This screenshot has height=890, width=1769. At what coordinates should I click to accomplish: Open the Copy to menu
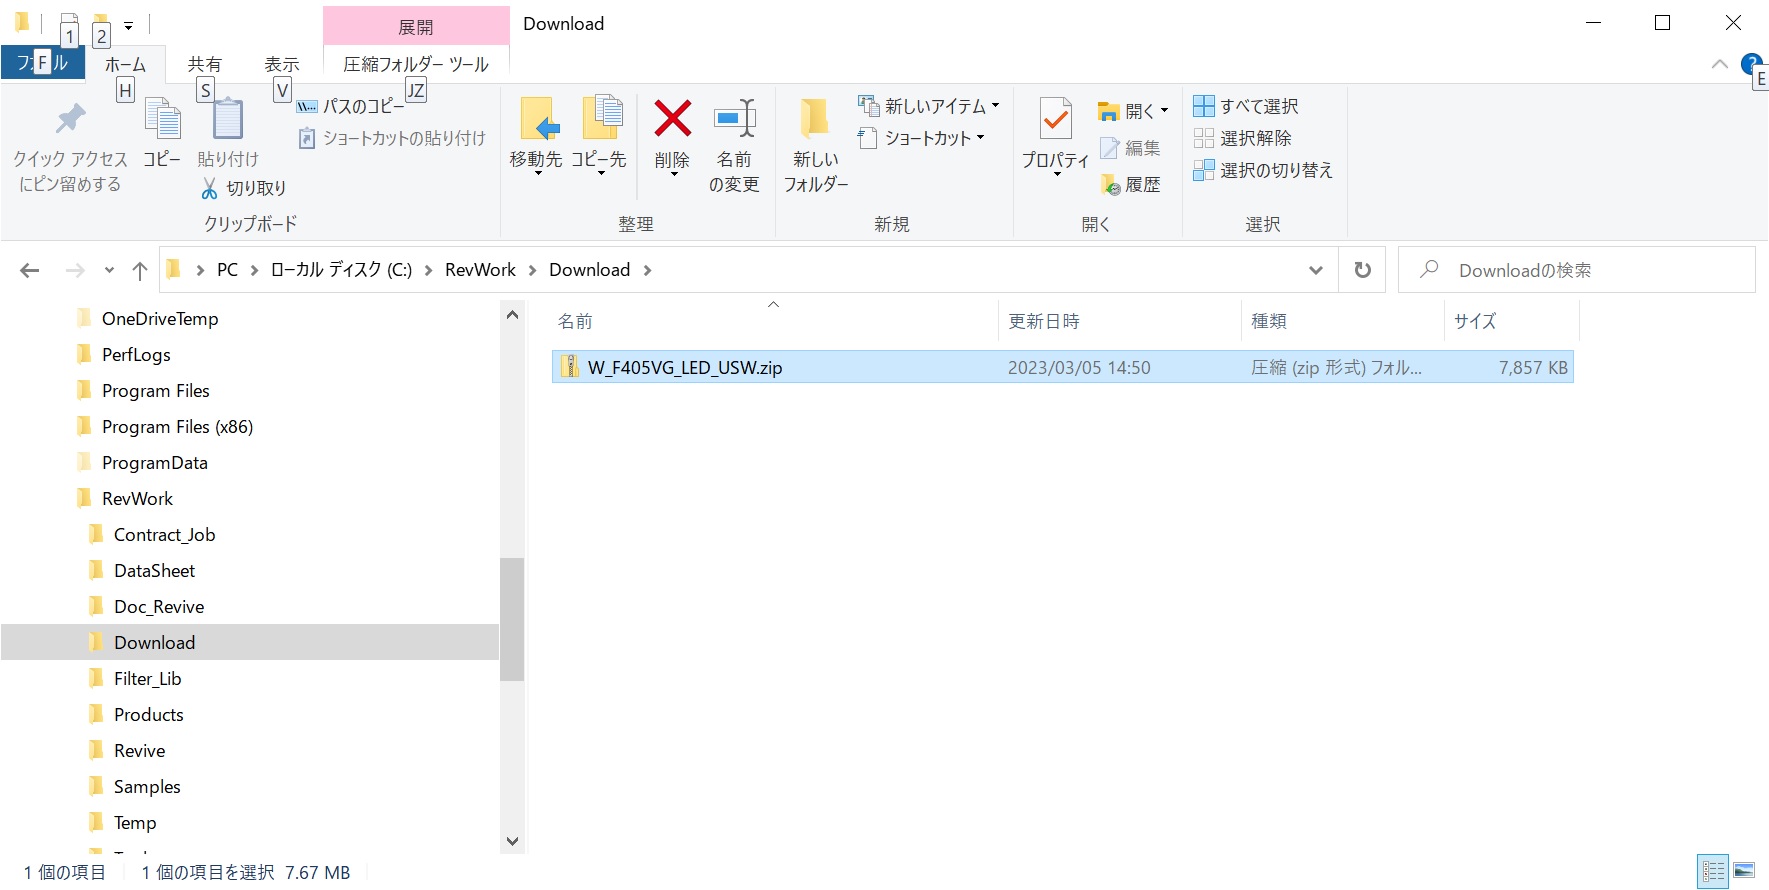point(599,137)
